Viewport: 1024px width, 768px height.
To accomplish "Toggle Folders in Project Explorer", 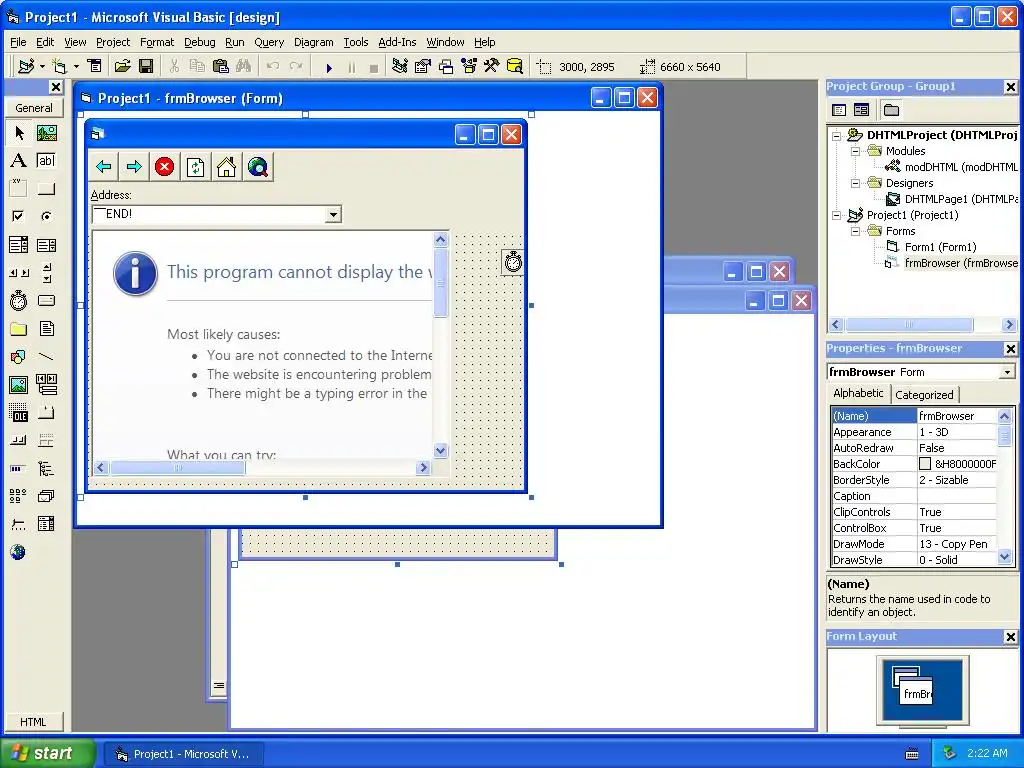I will pyautogui.click(x=891, y=110).
